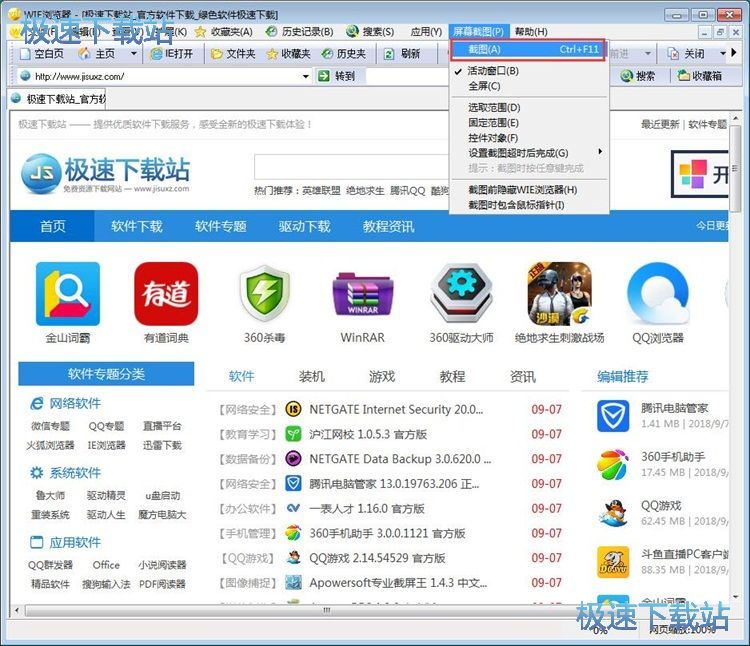The image size is (750, 646).
Task: Open the 屏幕截图(P) menu
Action: point(478,32)
